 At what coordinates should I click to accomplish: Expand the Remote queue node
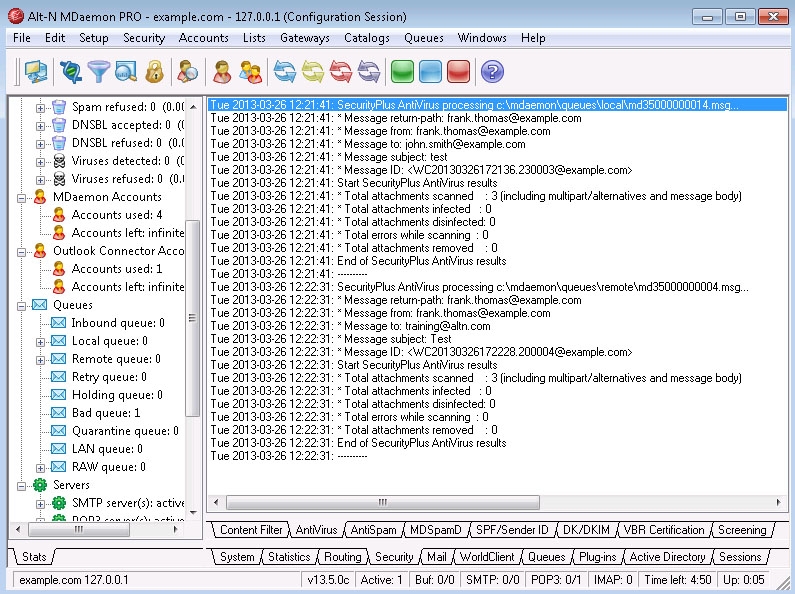[x=40, y=360]
